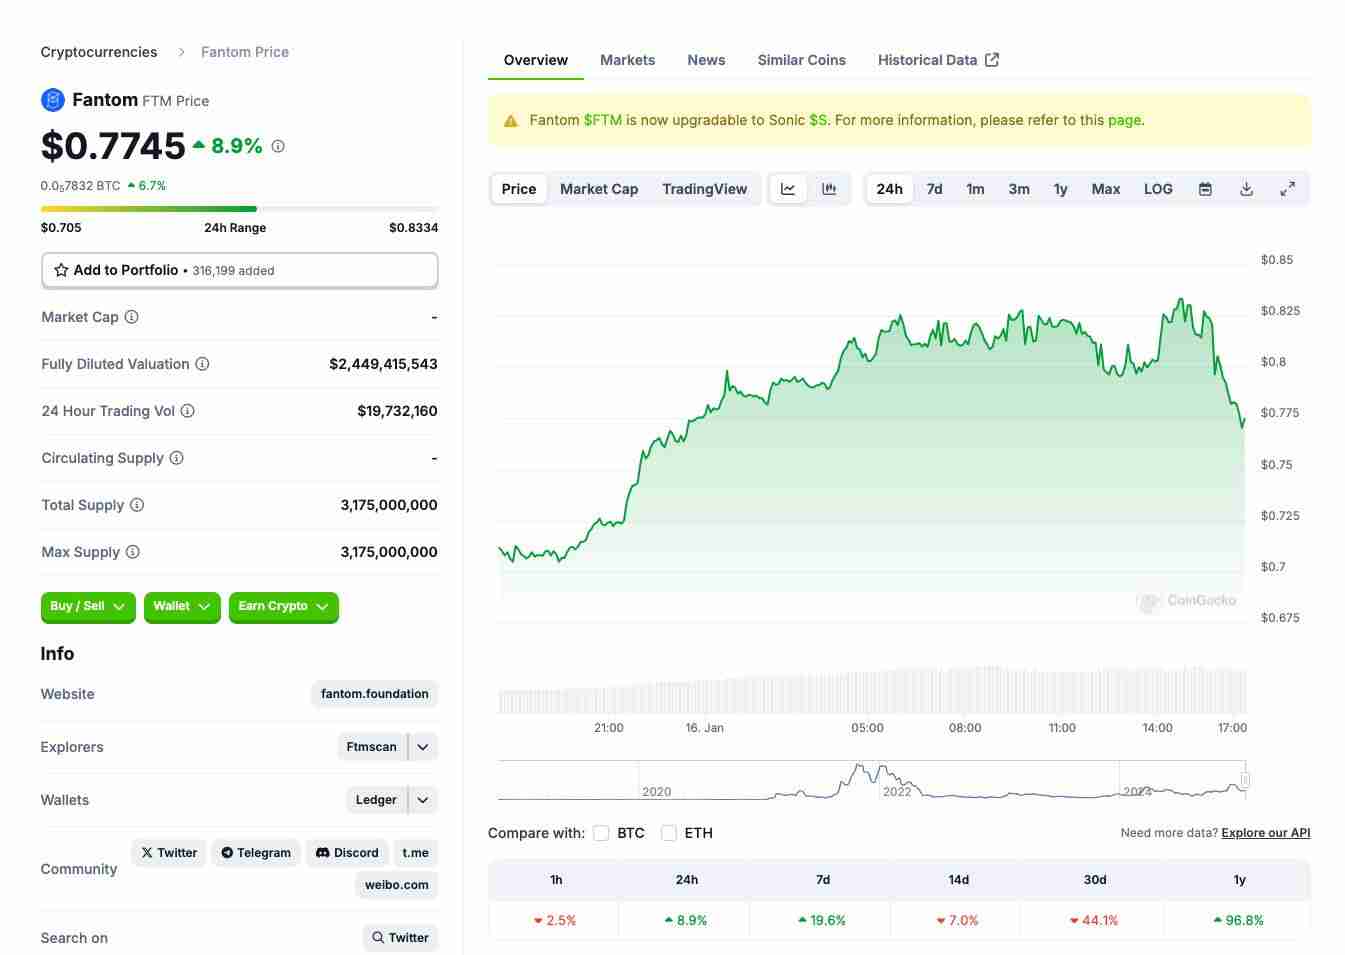Open the Explore our API link
The image size is (1345, 955).
click(x=1265, y=833)
